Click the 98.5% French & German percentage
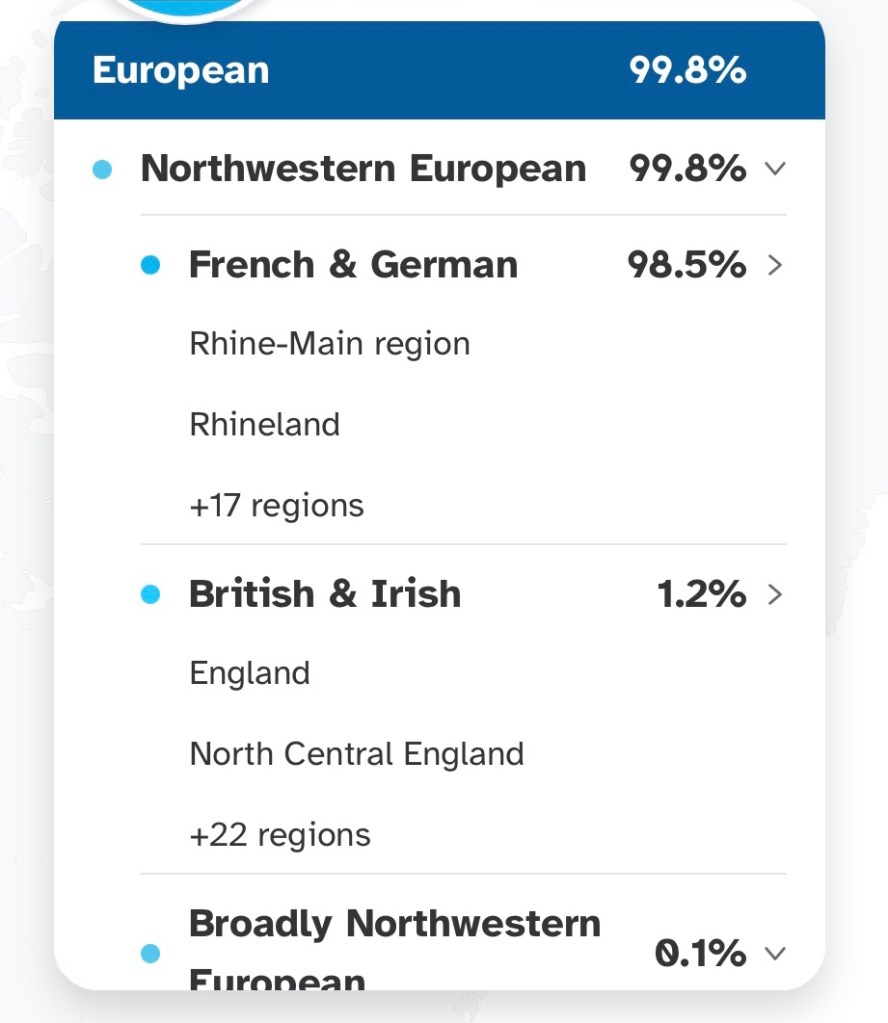Screen dimensions: 888x1023 (686, 266)
